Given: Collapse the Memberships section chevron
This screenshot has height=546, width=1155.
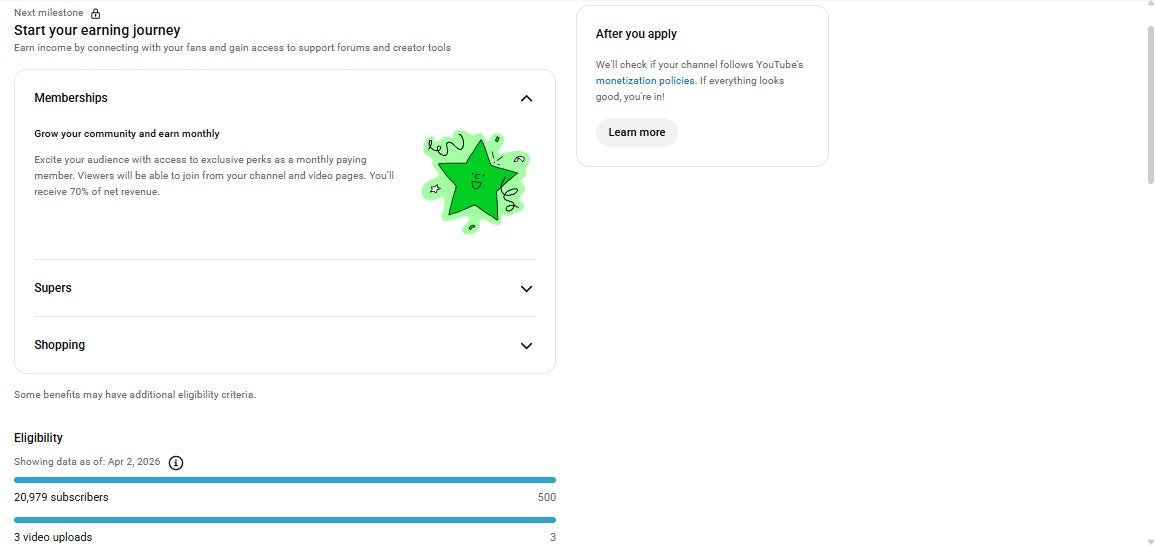Looking at the screenshot, I should click(x=526, y=98).
